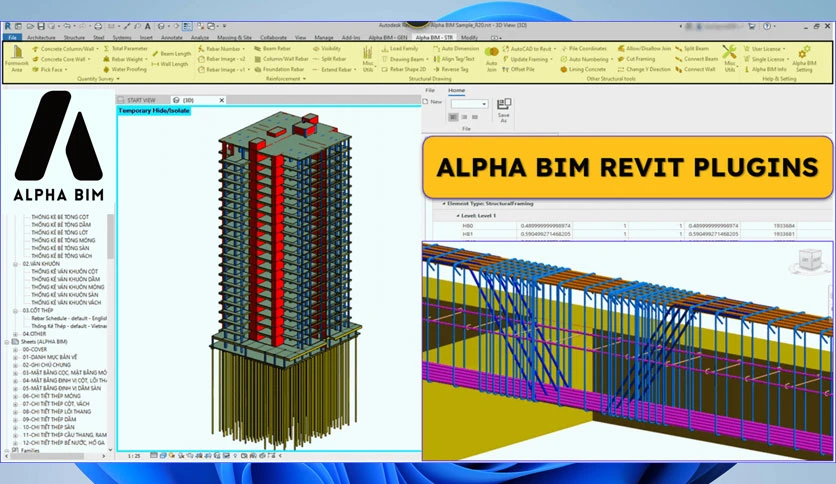Open the Formwork Area tool
Screen dimensions: 836x484
pos(17,59)
